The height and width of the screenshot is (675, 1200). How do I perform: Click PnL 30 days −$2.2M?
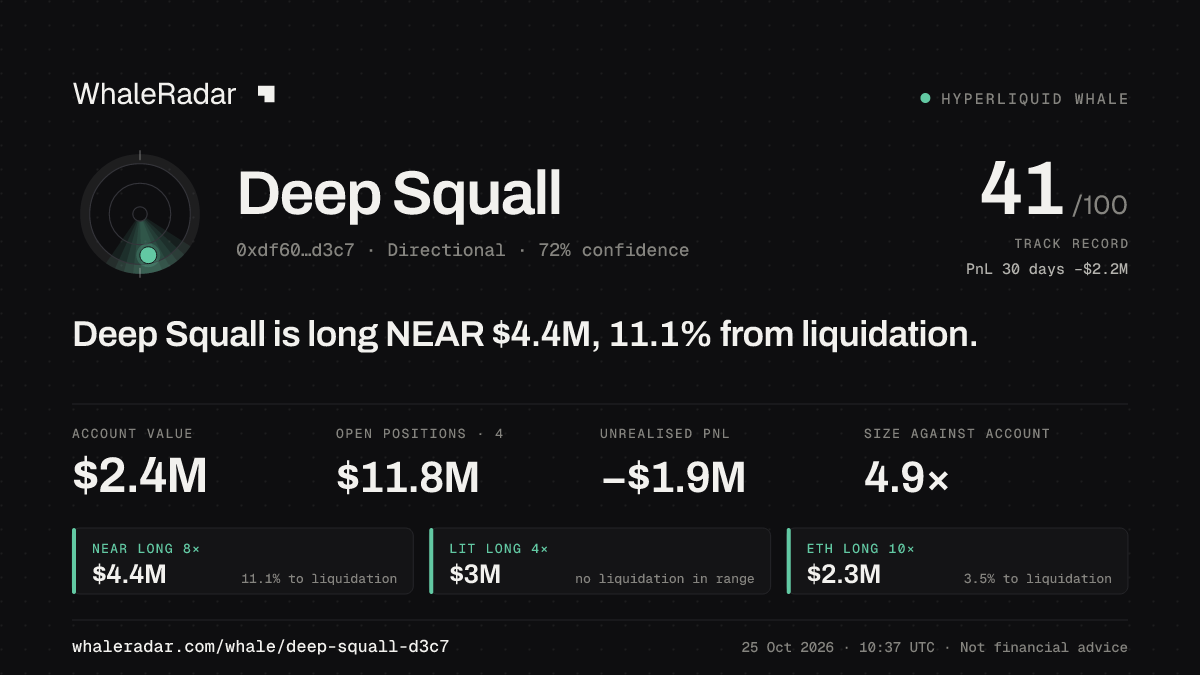tap(1047, 269)
